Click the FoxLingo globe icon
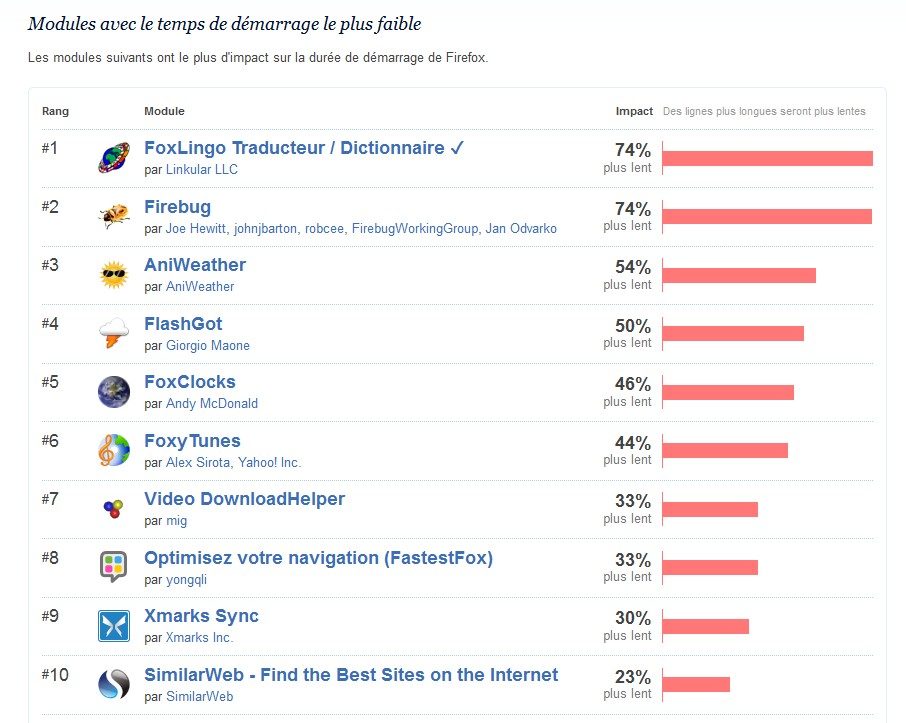The width and height of the screenshot is (906, 723). click(x=114, y=158)
